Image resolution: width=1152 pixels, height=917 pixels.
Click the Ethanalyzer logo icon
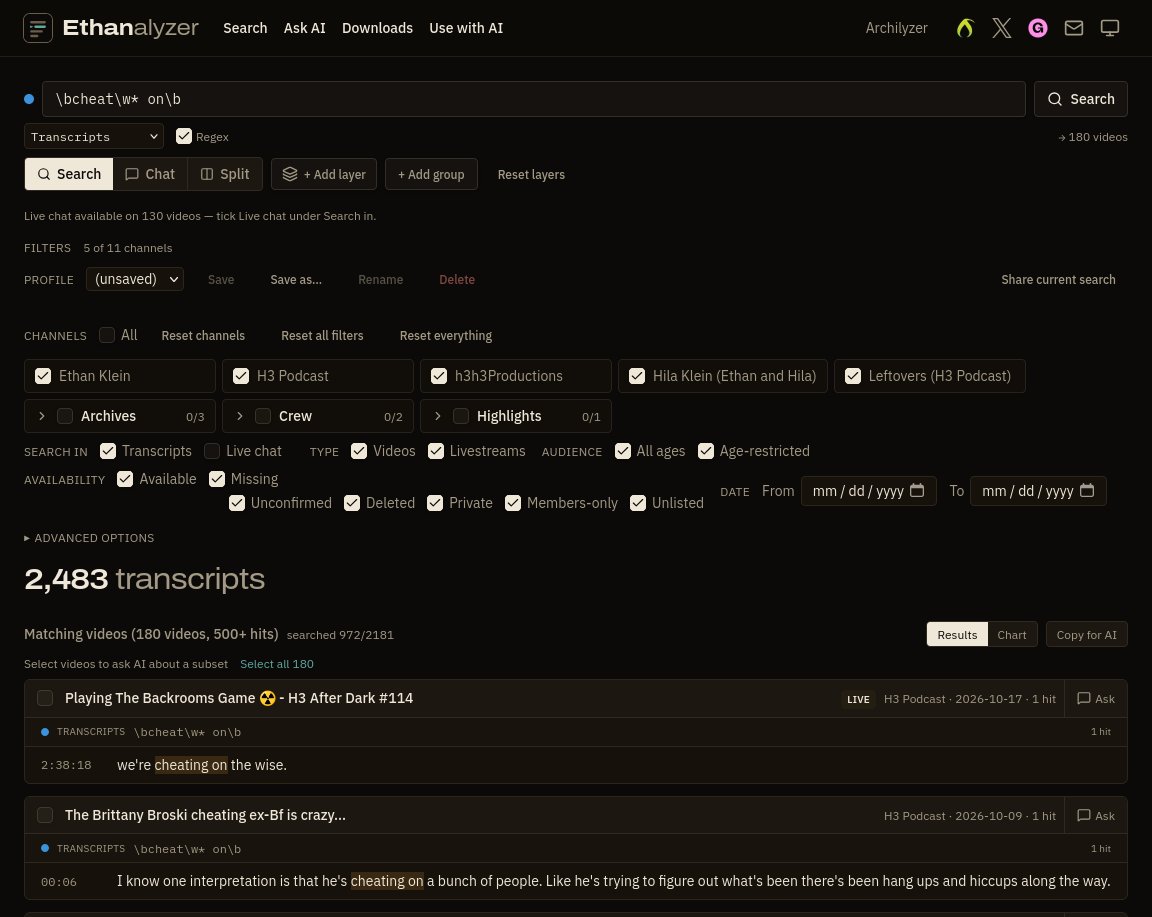pyautogui.click(x=37, y=28)
